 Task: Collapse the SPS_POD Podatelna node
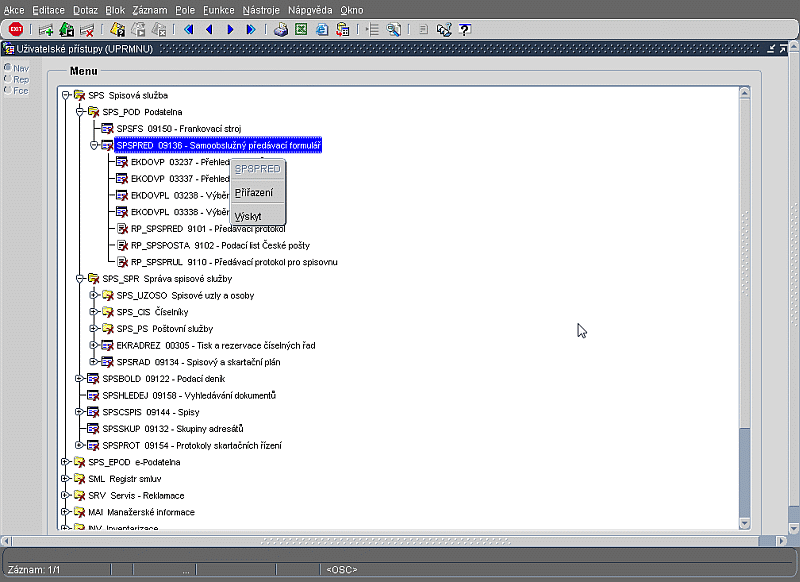tap(80, 112)
